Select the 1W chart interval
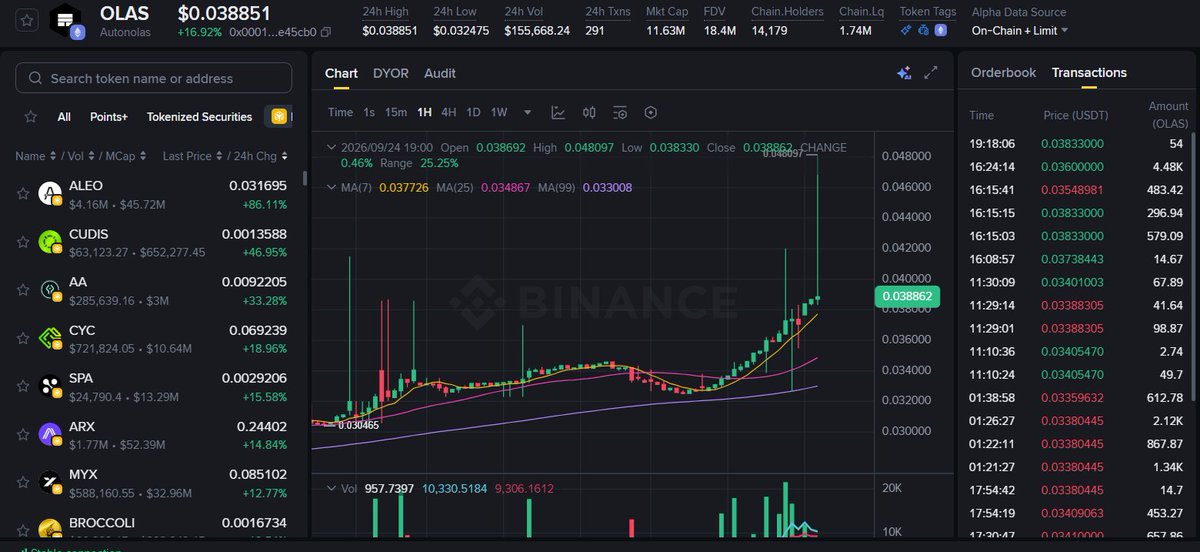 point(499,112)
